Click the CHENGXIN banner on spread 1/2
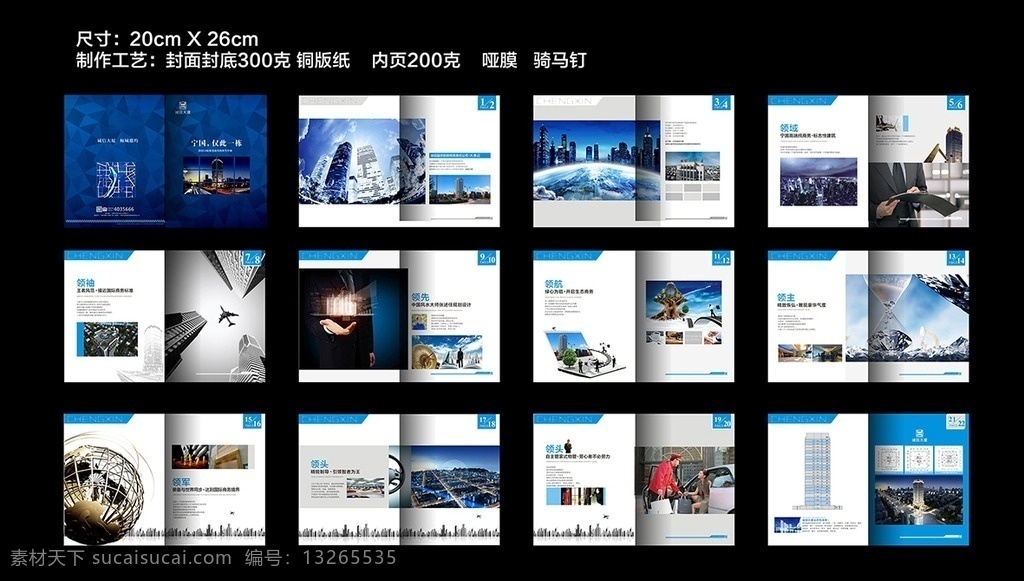1024x581 pixels. click(x=333, y=100)
